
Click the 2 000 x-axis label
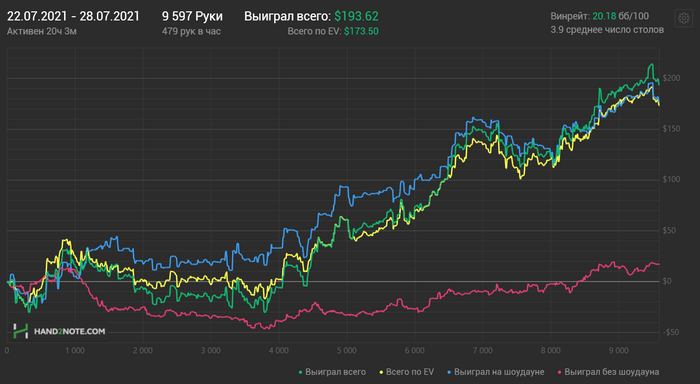(143, 351)
